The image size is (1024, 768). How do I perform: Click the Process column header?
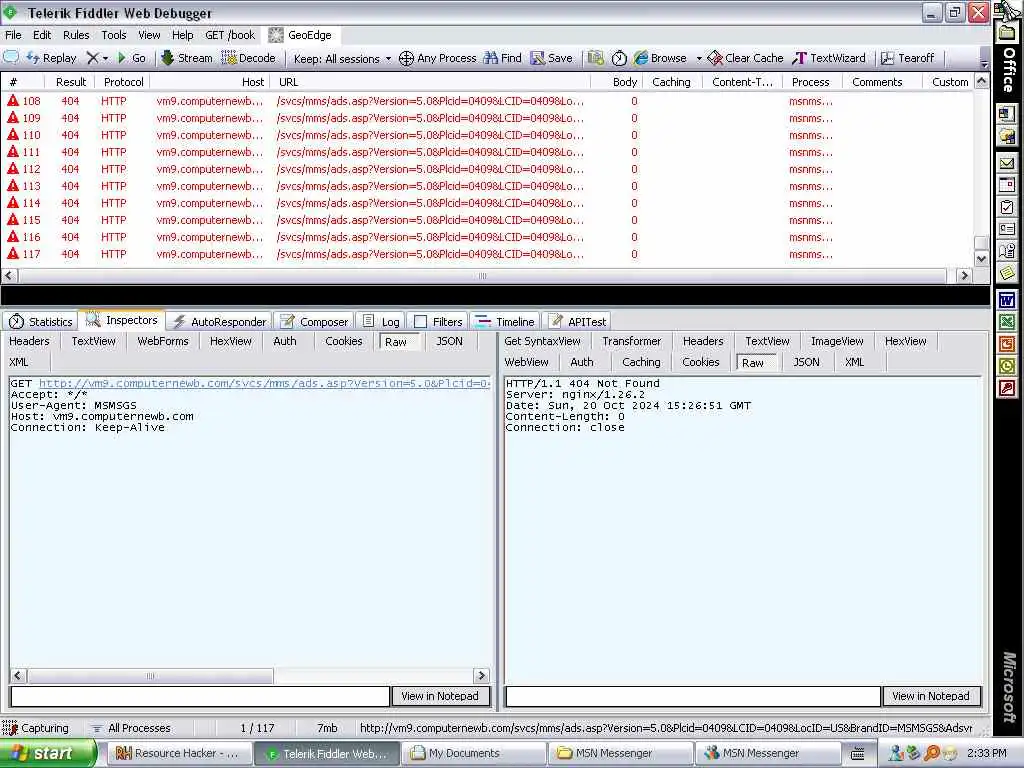pyautogui.click(x=810, y=82)
